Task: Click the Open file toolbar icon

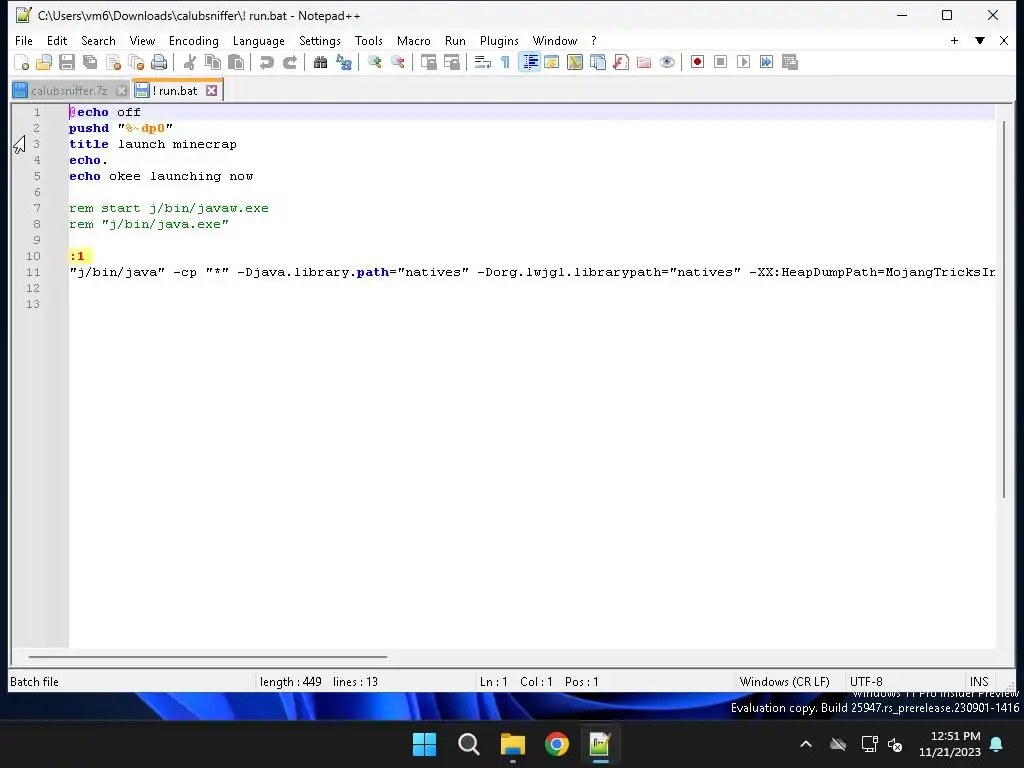Action: pyautogui.click(x=44, y=63)
